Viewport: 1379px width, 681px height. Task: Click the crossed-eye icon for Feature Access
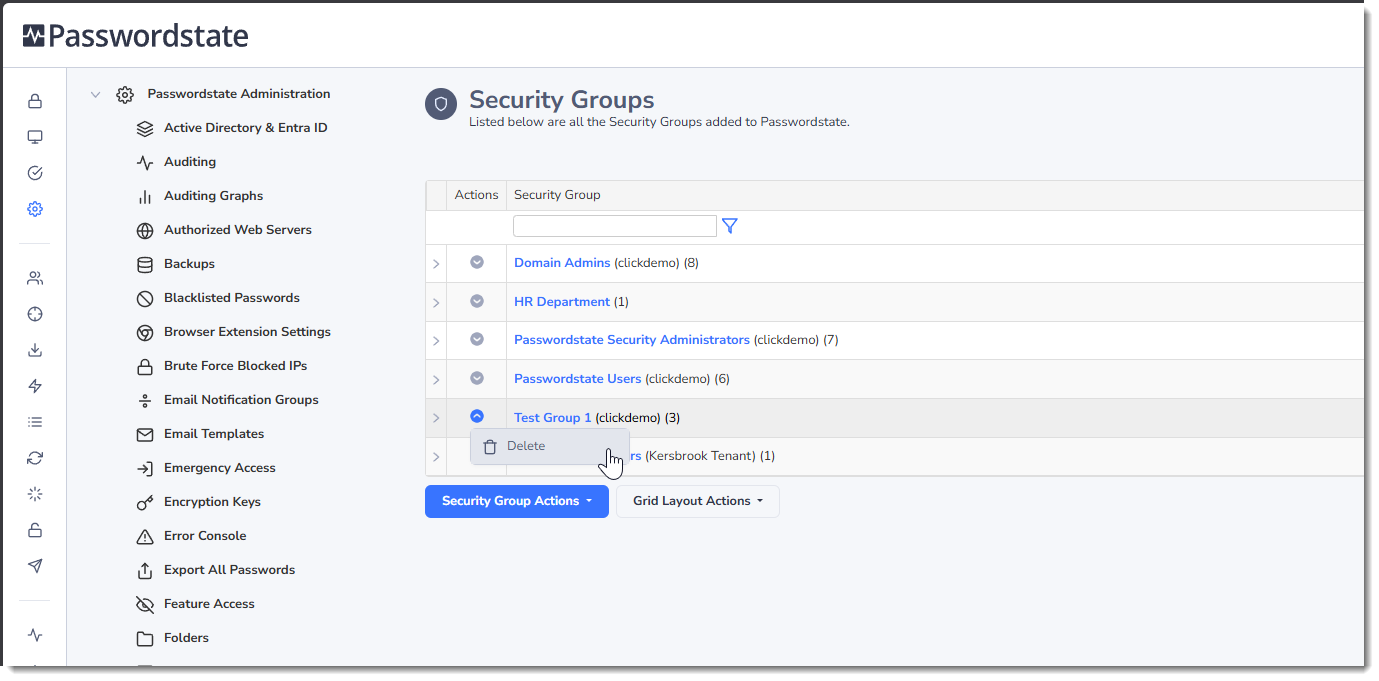click(x=145, y=604)
